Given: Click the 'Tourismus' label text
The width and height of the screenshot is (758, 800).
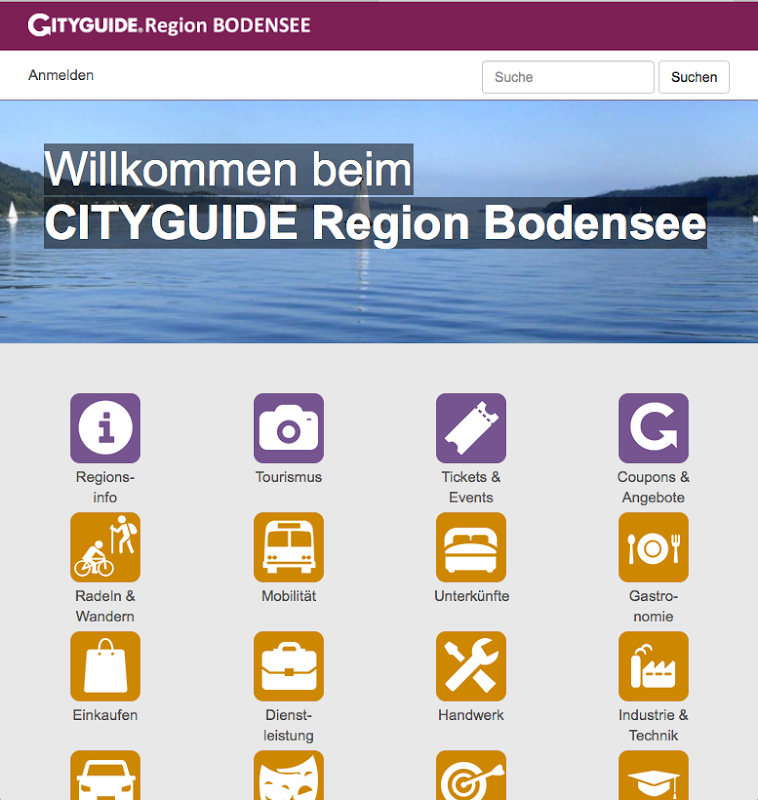Looking at the screenshot, I should pos(289,477).
